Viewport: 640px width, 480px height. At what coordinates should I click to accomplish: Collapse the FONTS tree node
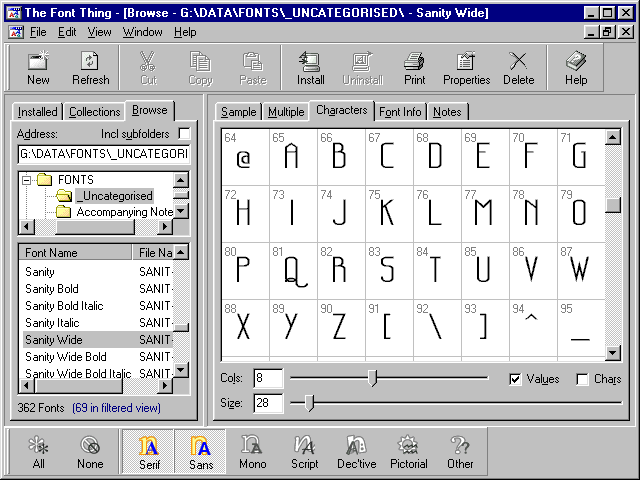[27, 180]
